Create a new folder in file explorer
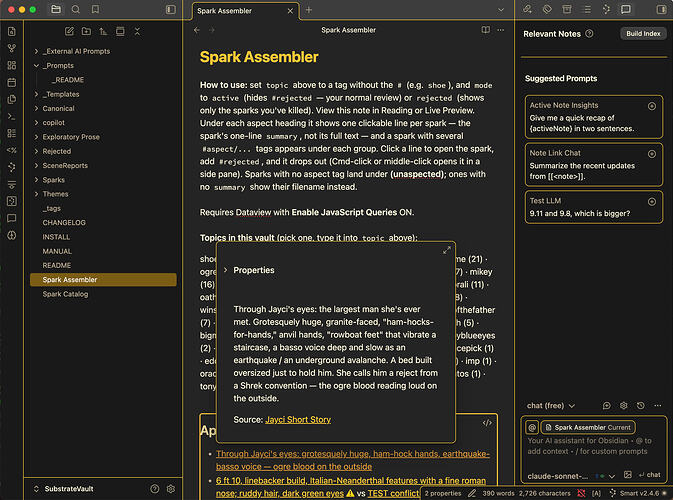This screenshot has width=673, height=500. pyautogui.click(x=86, y=31)
